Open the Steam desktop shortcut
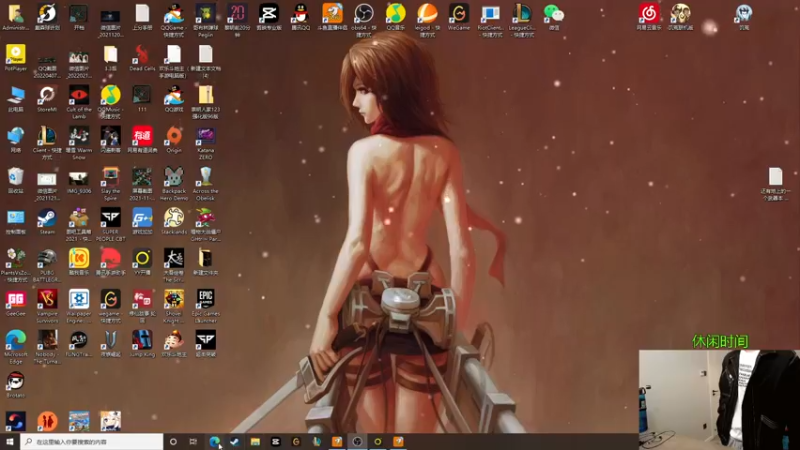 (x=47, y=222)
